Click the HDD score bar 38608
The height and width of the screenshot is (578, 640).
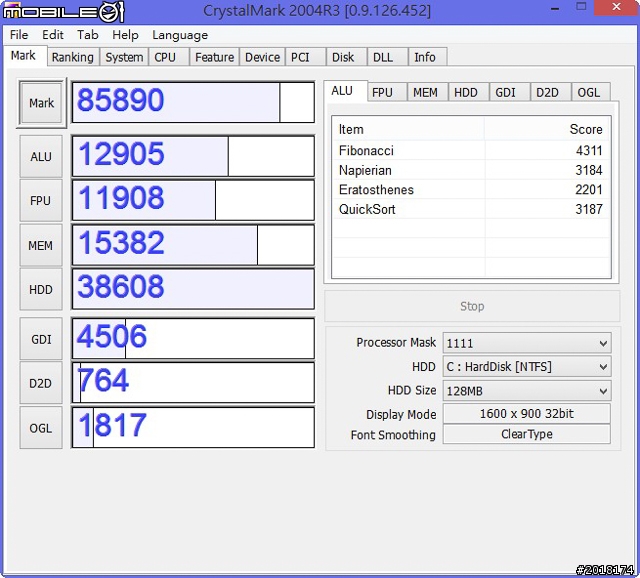193,289
